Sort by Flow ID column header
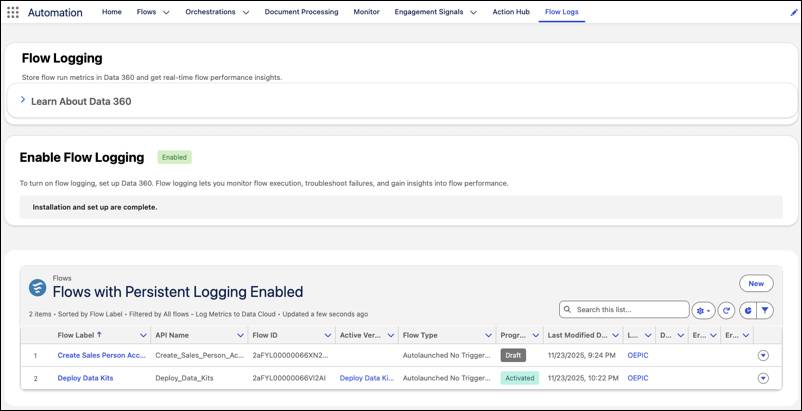The height and width of the screenshot is (411, 802). click(x=265, y=335)
